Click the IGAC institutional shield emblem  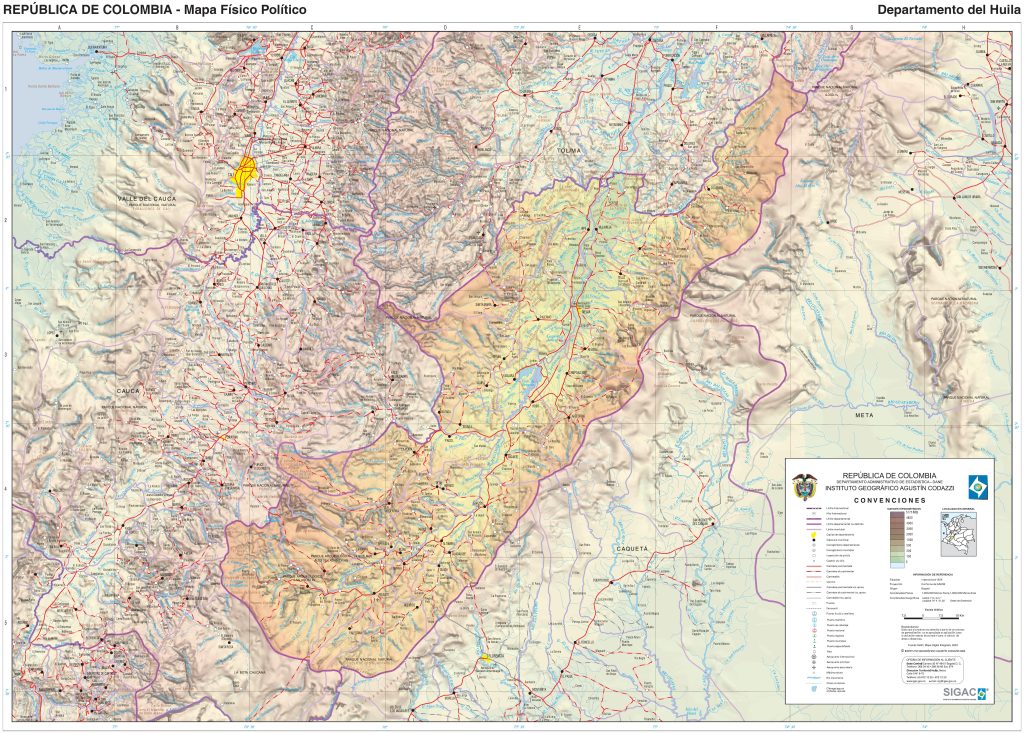[978, 488]
